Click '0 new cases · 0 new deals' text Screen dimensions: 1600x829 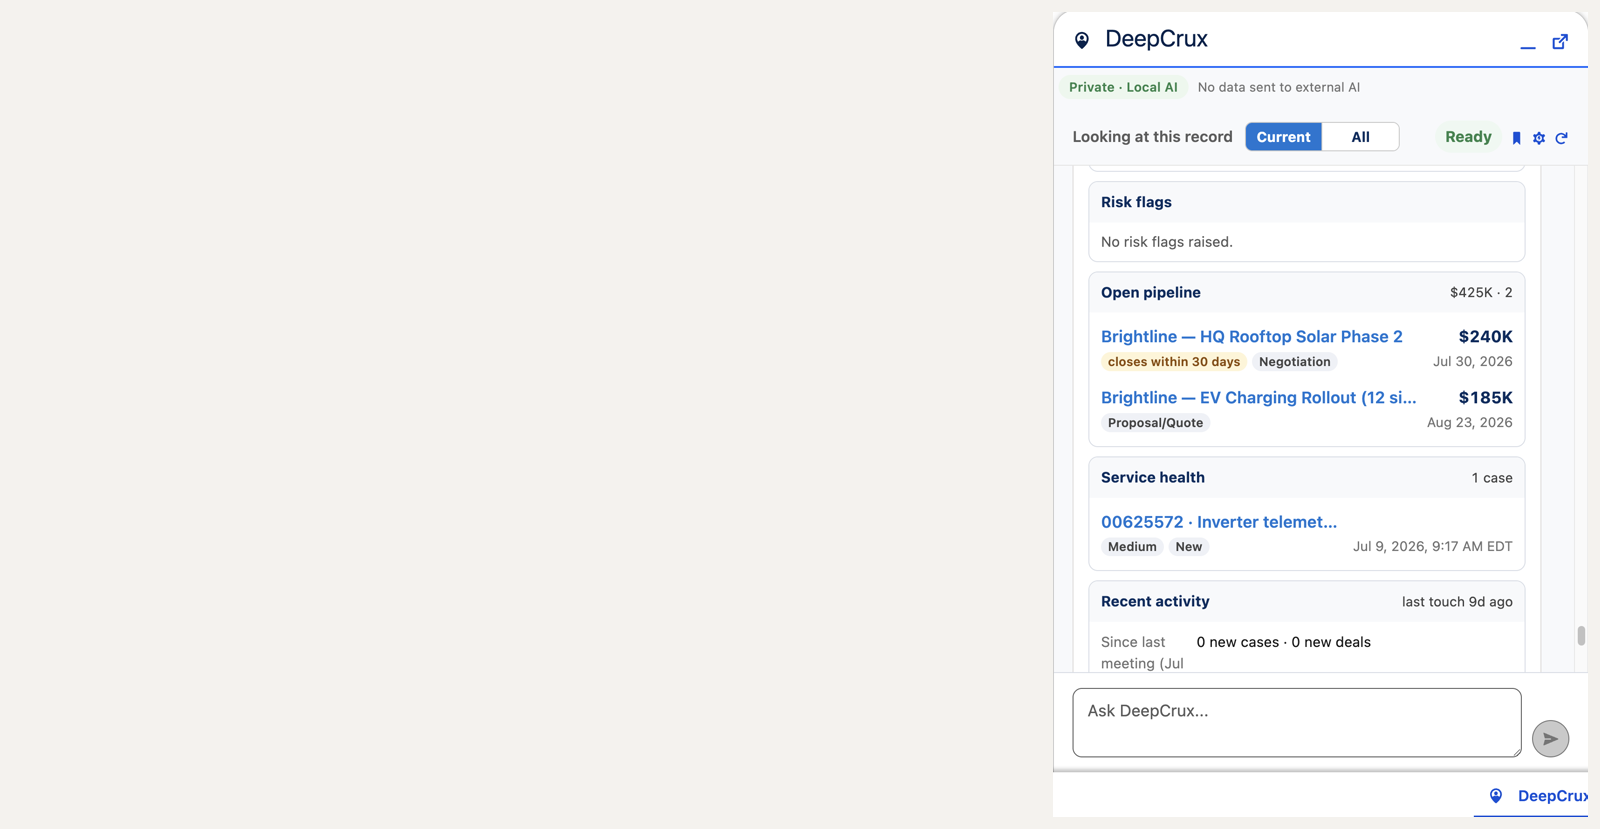(1283, 642)
